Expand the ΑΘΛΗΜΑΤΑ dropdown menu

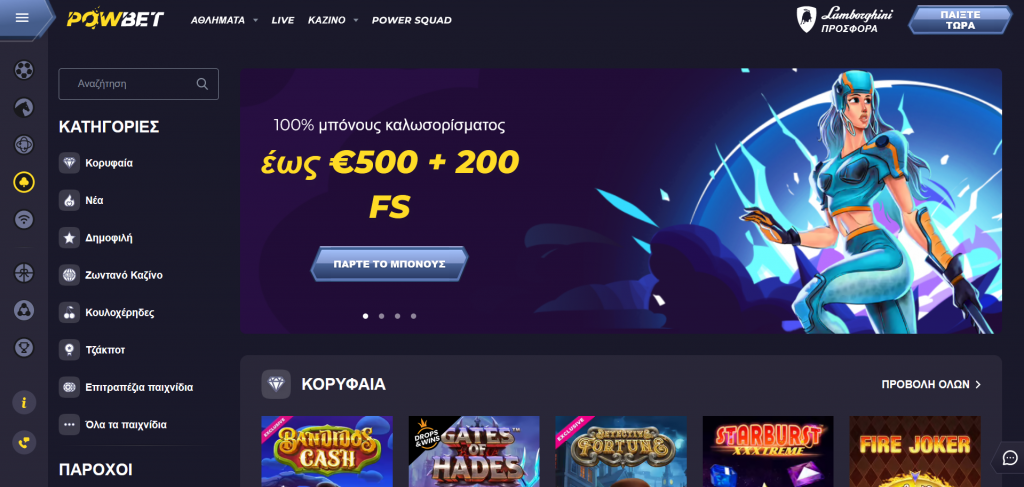pyautogui.click(x=224, y=20)
